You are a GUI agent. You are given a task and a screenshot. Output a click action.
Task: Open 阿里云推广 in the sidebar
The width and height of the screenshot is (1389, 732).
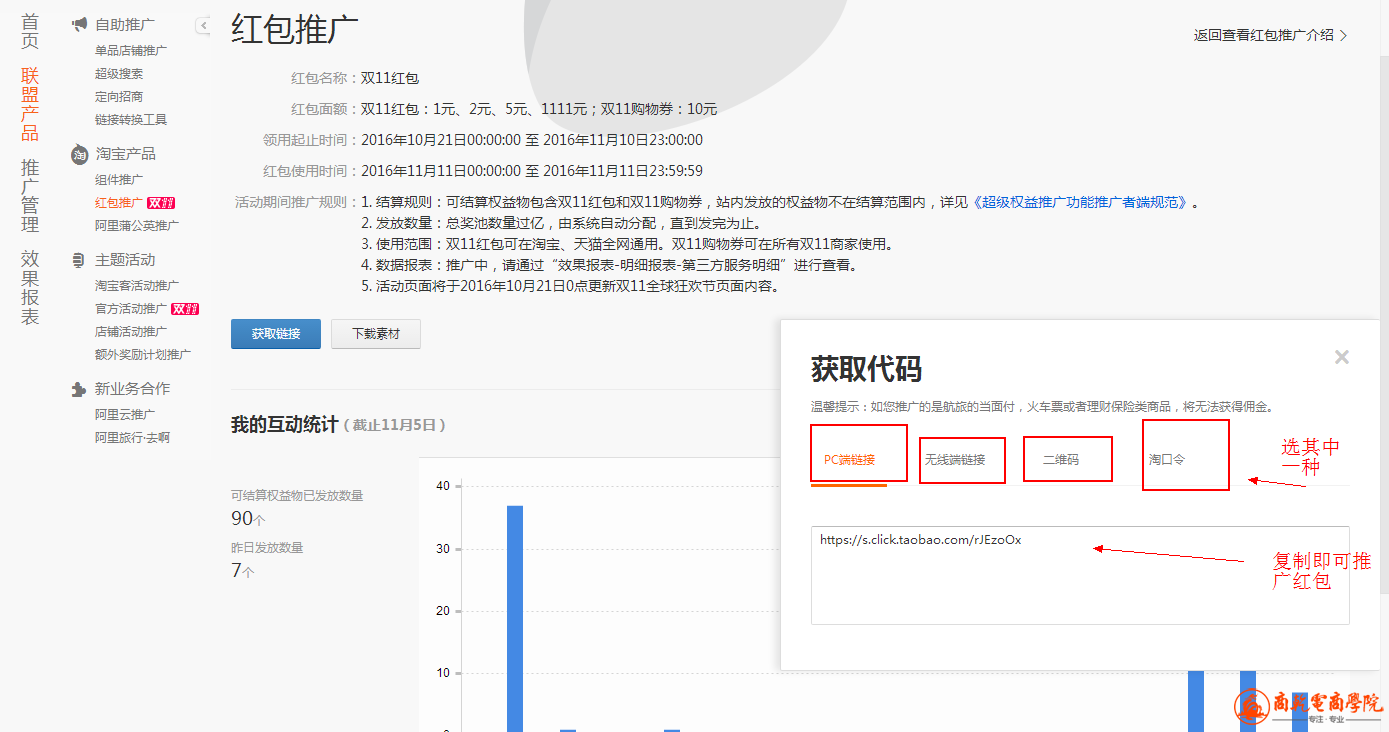125,414
